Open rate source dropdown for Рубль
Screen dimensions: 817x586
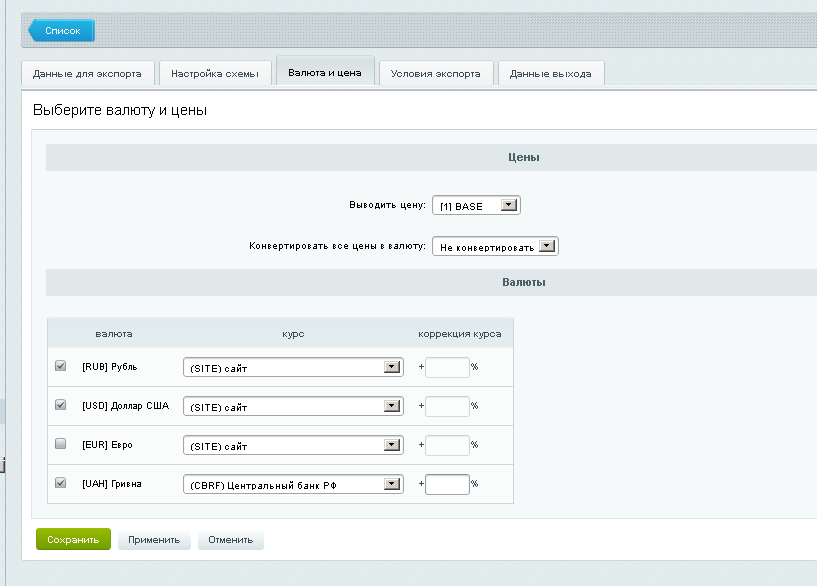pyautogui.click(x=292, y=368)
